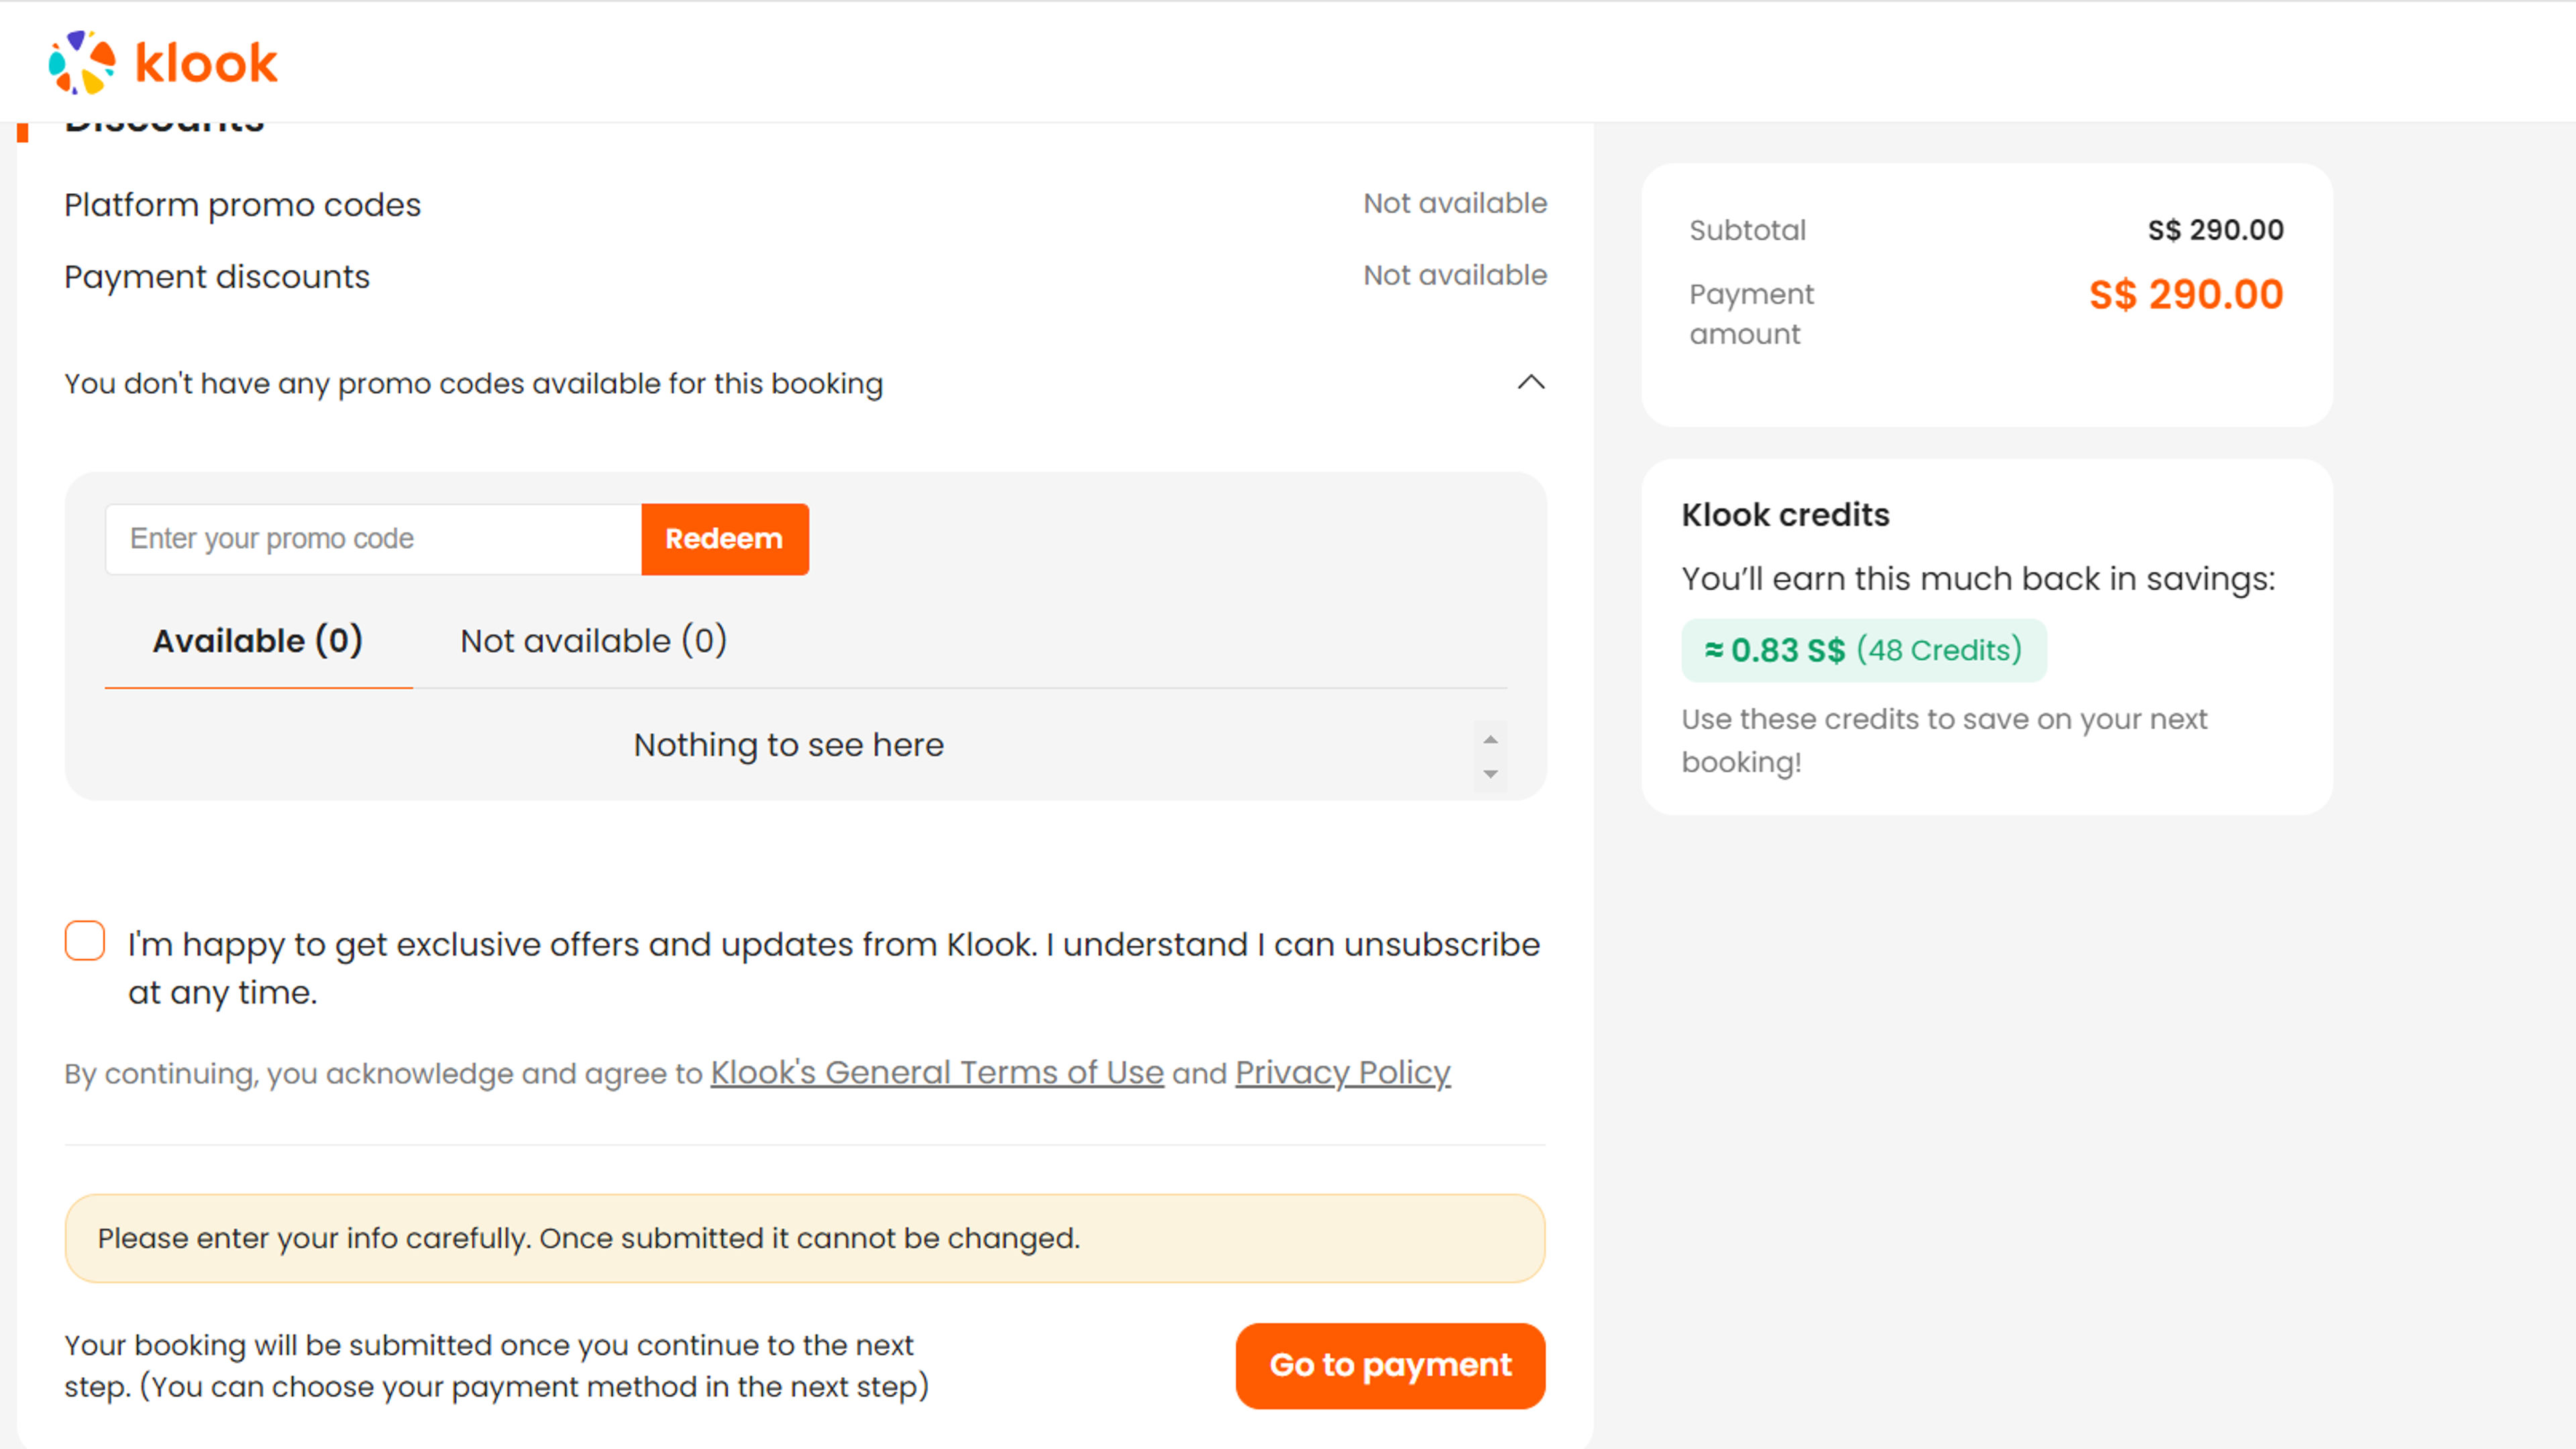Viewport: 2576px width, 1449px height.
Task: Tick the exclusive offers checkbox
Action: click(x=85, y=941)
